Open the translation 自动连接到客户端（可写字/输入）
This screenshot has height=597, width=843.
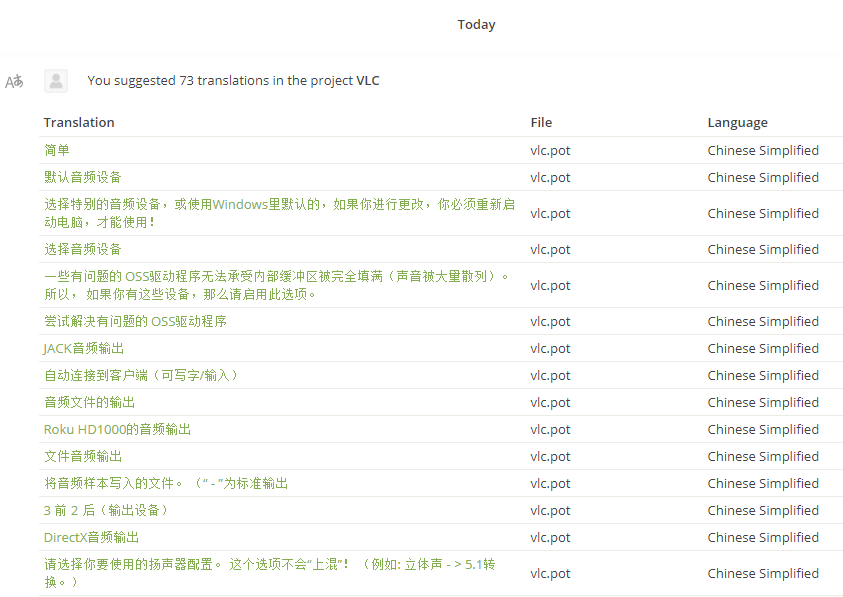141,376
